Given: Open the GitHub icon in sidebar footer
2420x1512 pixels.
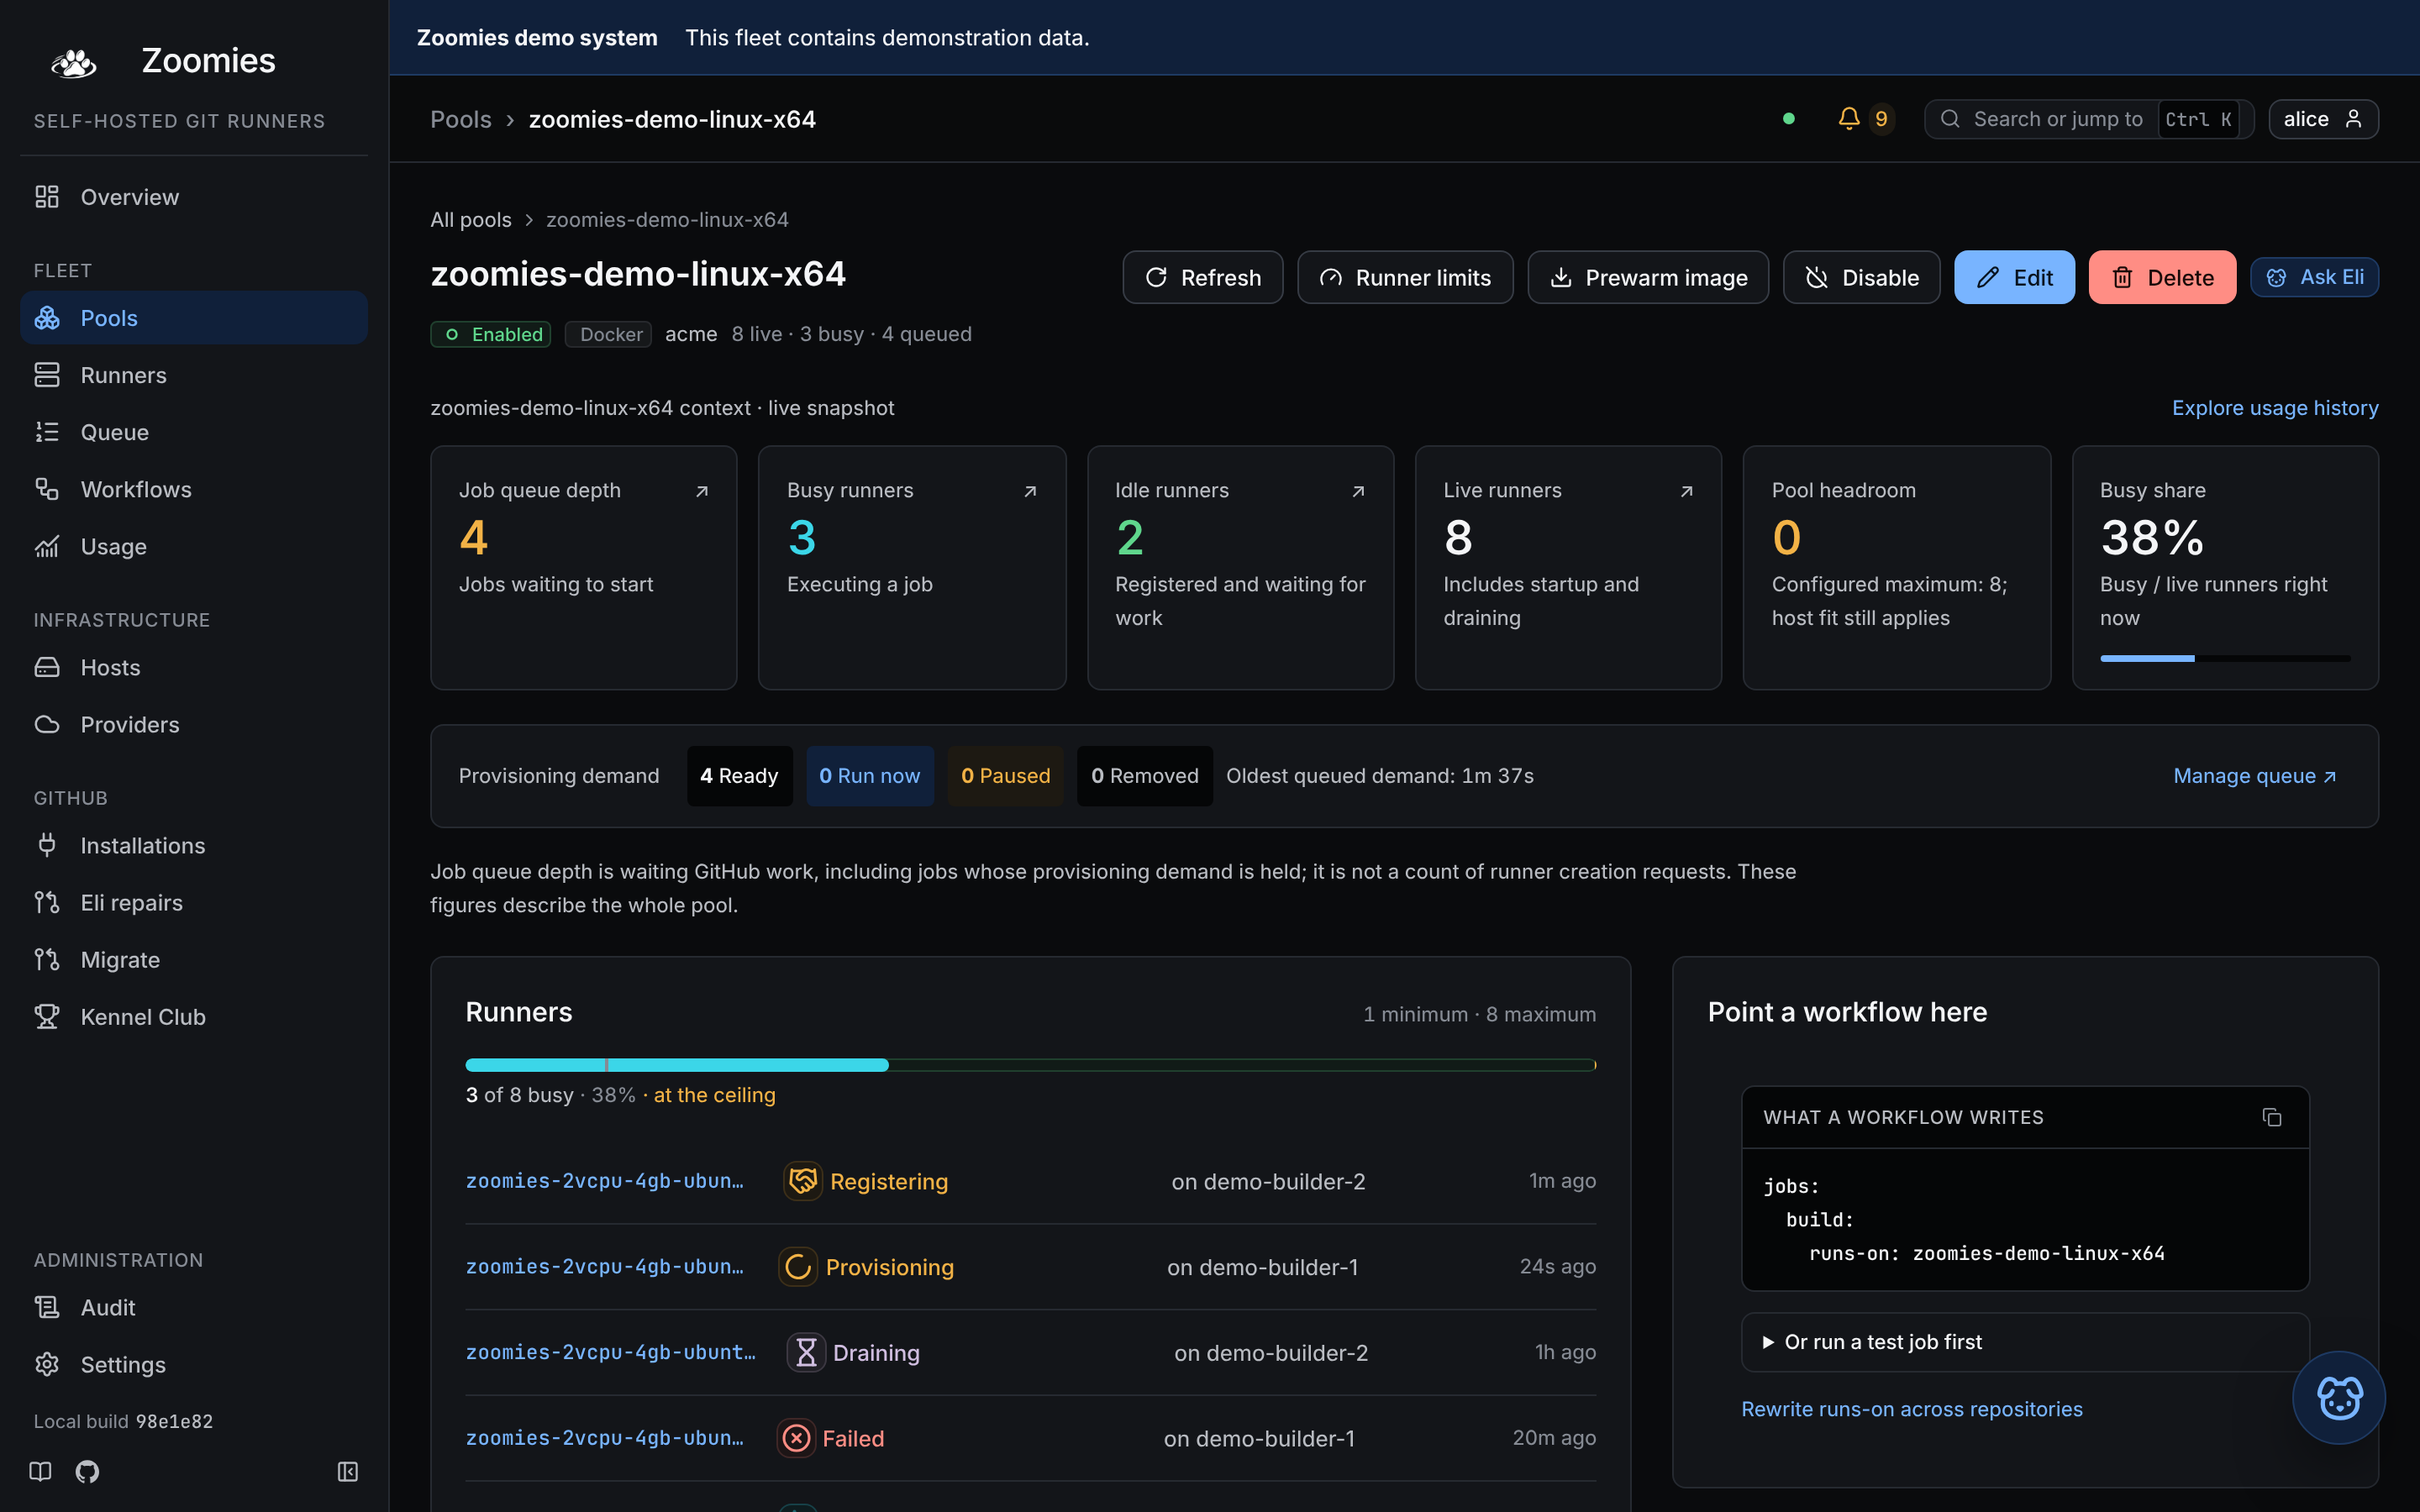Looking at the screenshot, I should [87, 1471].
